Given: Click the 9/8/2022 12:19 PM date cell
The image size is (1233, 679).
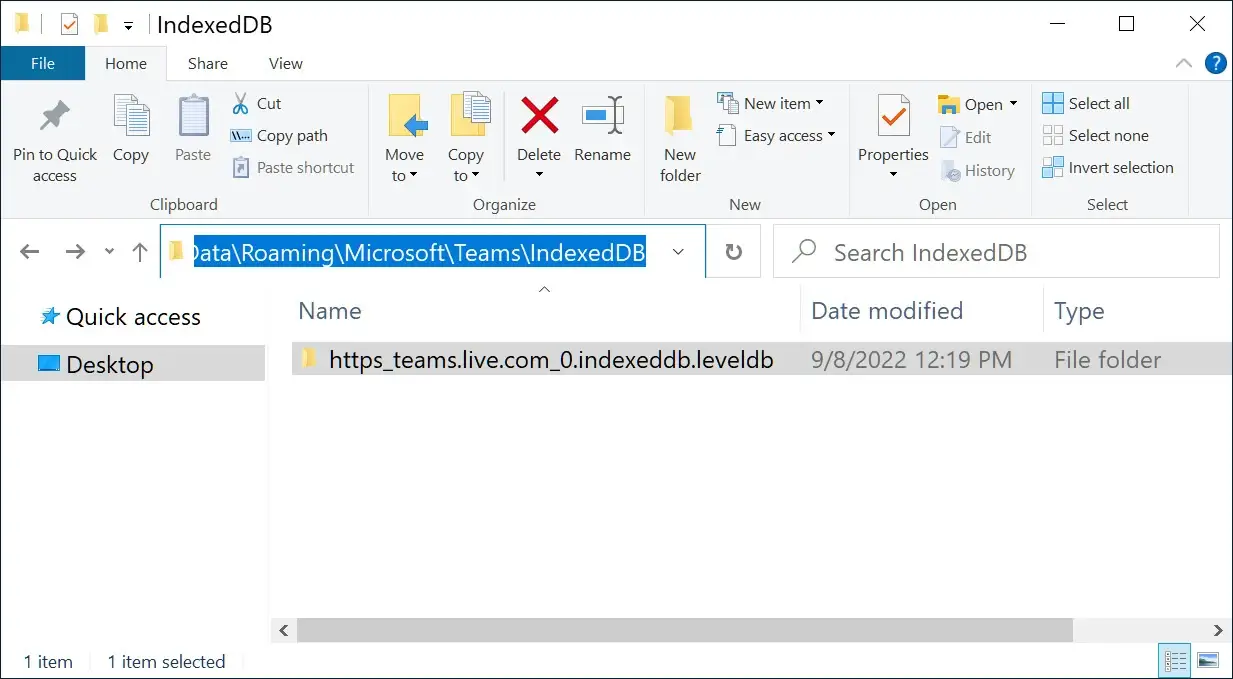Looking at the screenshot, I should tap(911, 359).
